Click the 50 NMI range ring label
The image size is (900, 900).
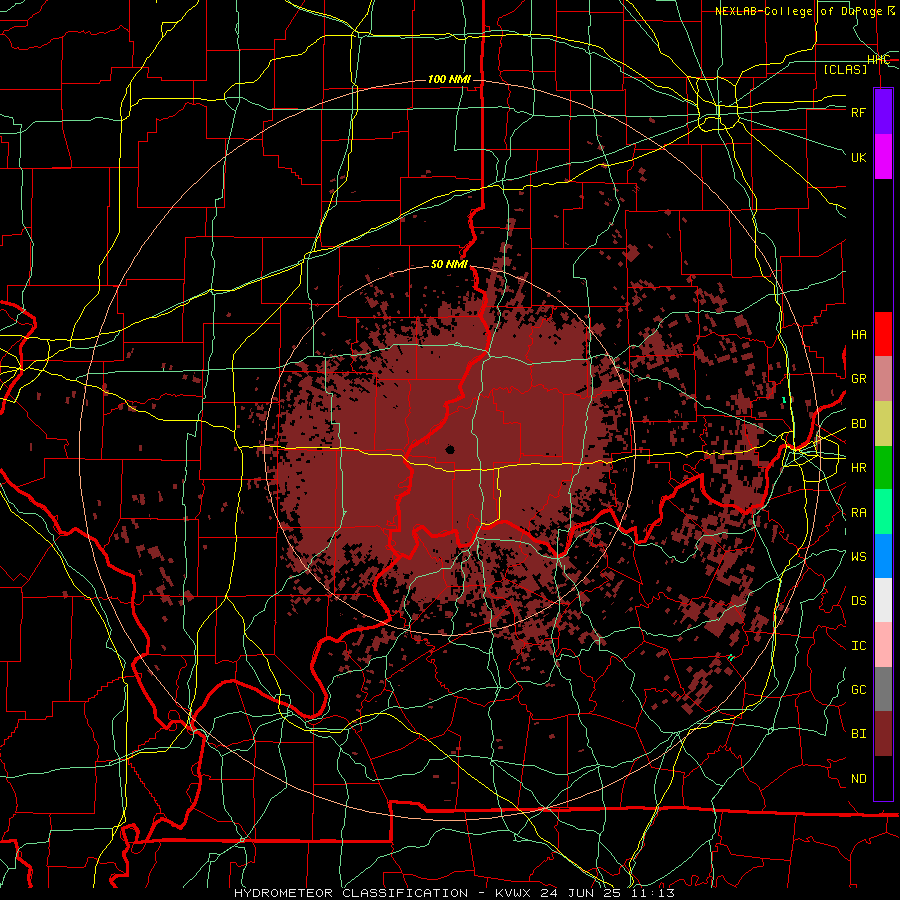[x=449, y=264]
